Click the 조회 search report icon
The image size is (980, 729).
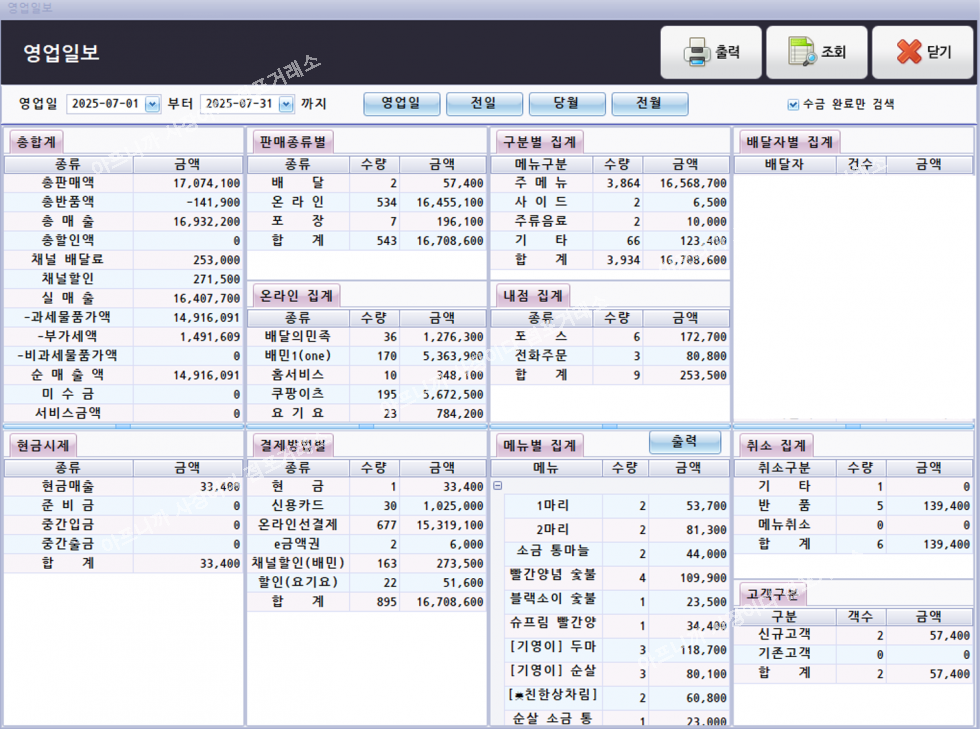[x=801, y=52]
